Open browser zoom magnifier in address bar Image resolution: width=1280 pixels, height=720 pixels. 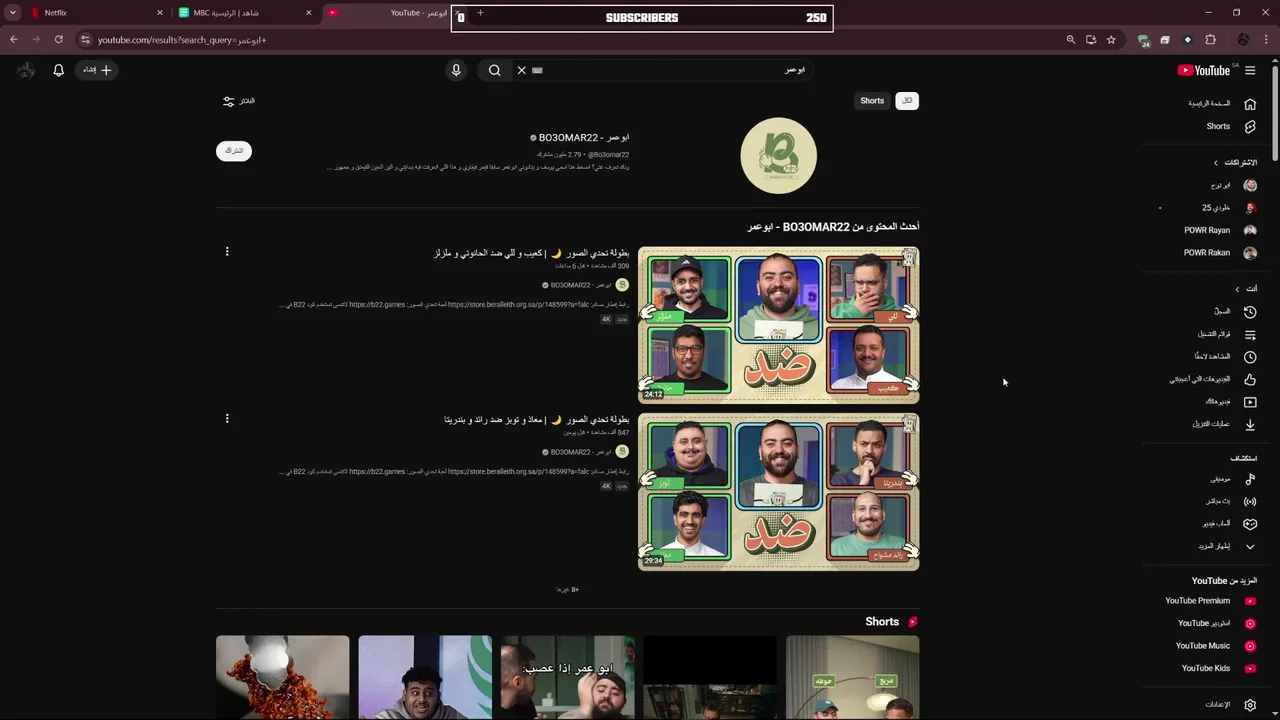point(1071,40)
